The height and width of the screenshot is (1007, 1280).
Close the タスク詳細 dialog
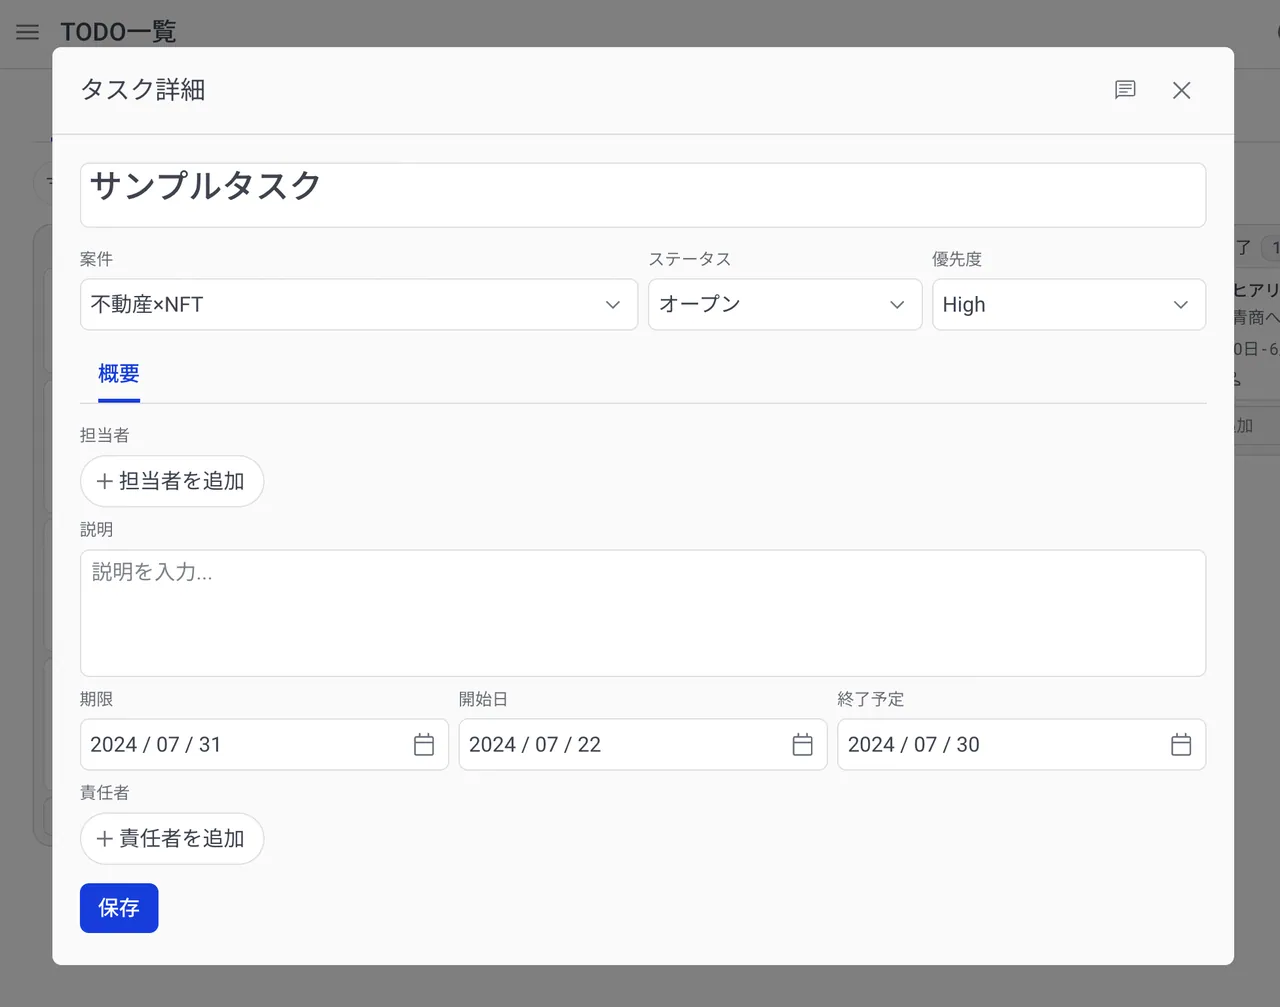click(x=1181, y=90)
